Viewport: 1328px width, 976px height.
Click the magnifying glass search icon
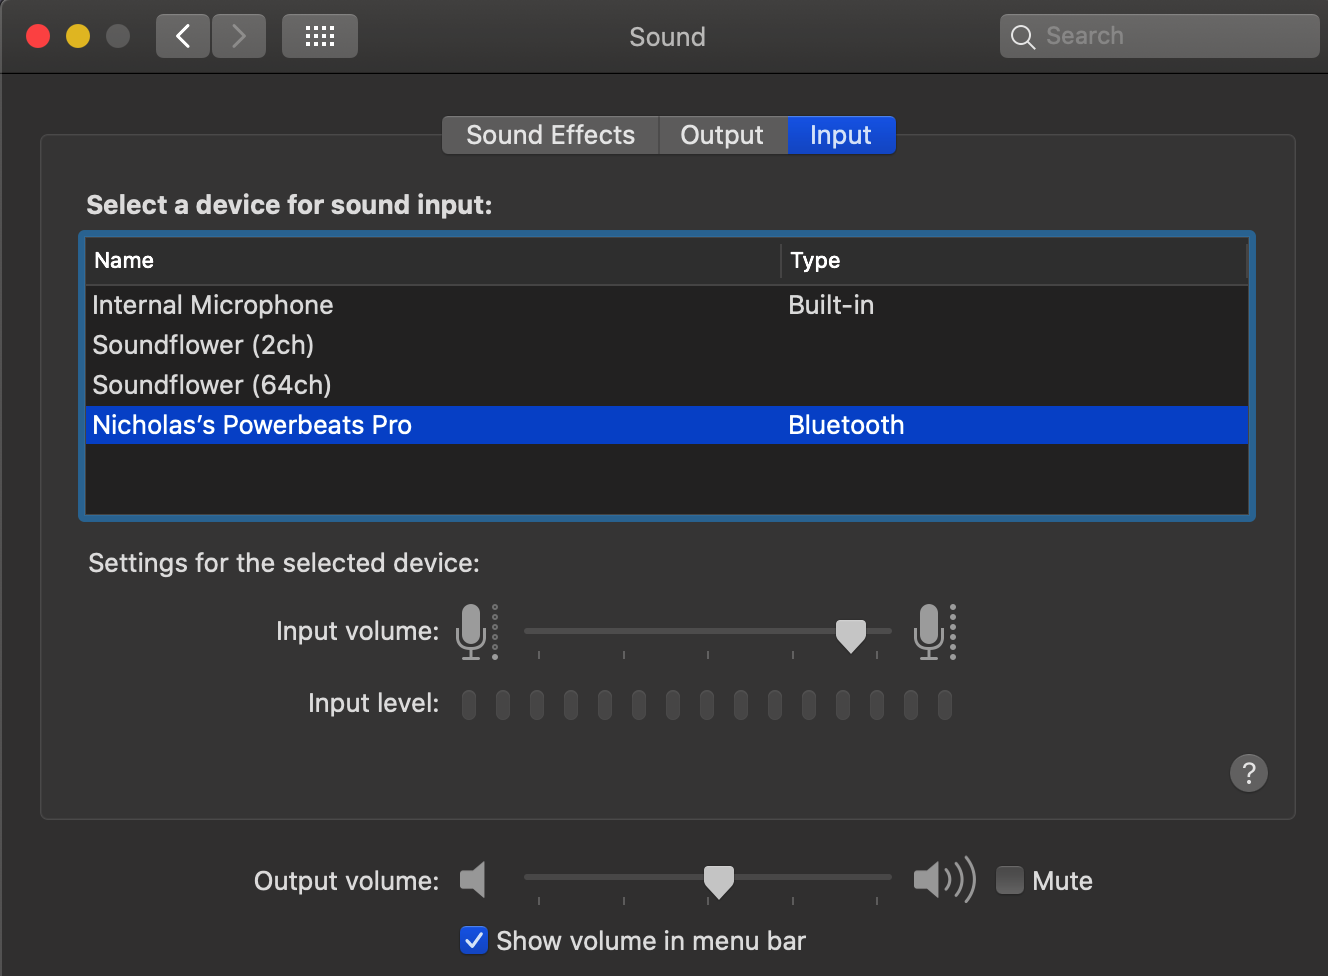point(1023,37)
